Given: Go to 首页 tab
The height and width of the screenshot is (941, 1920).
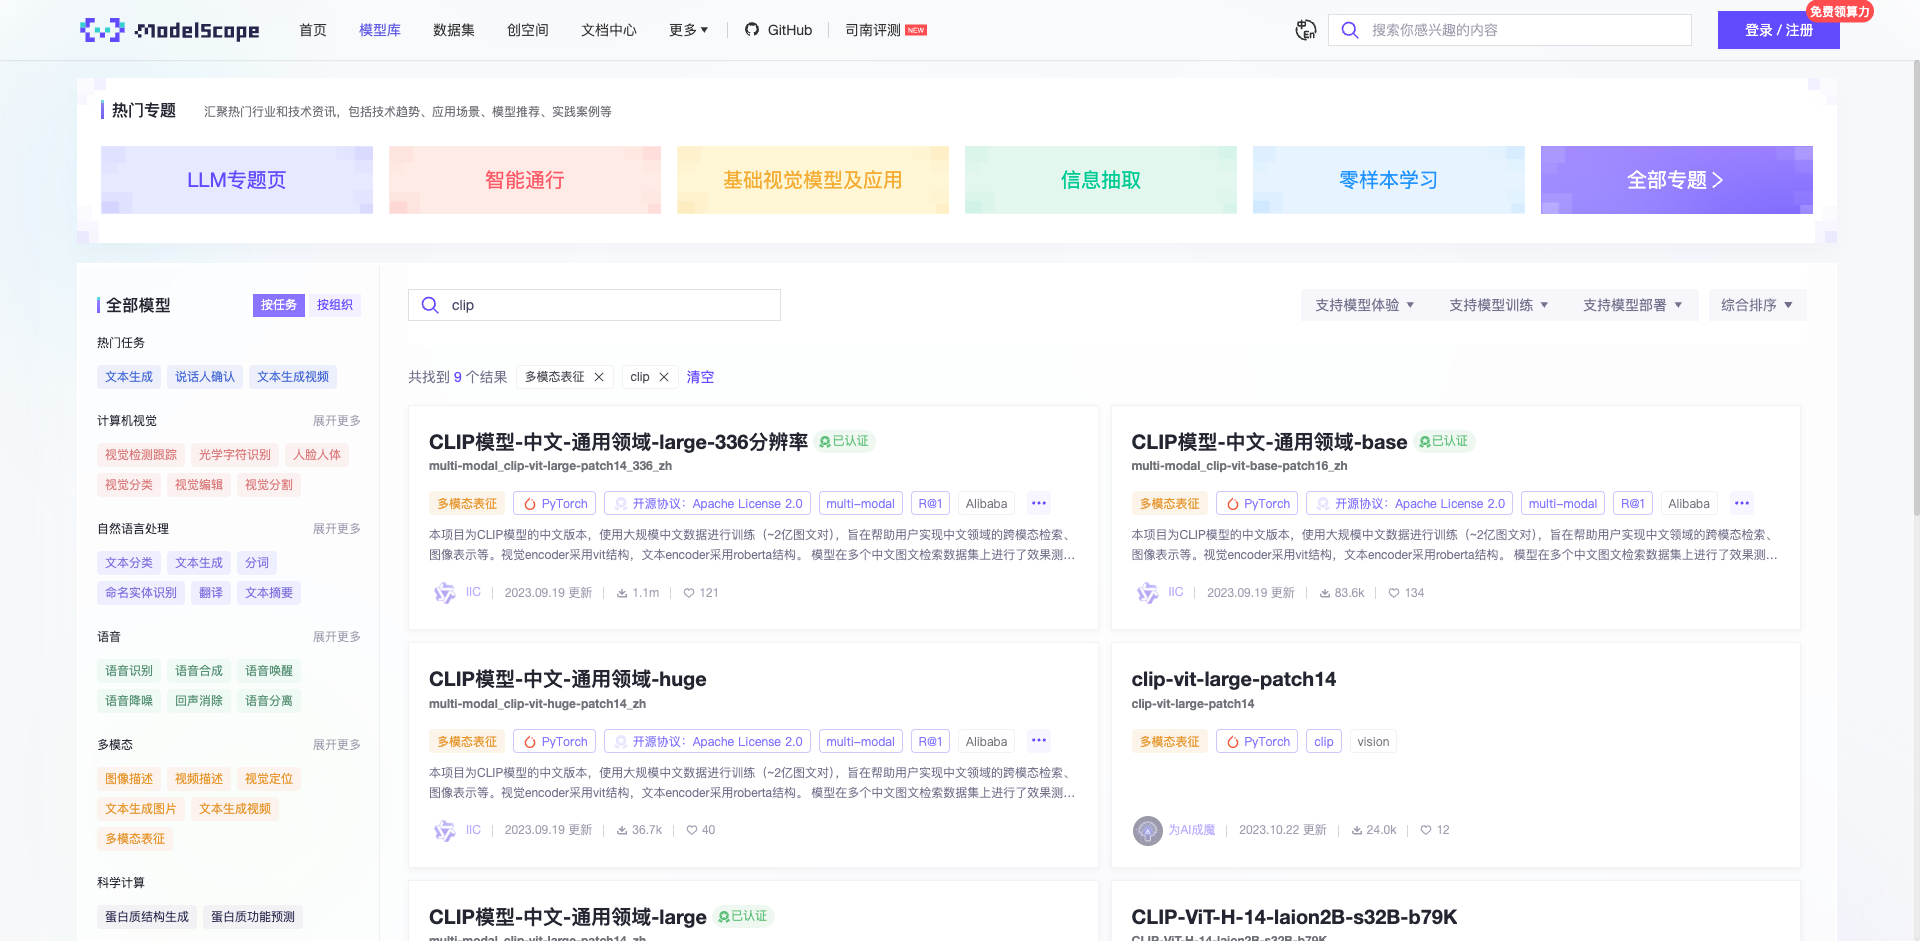Looking at the screenshot, I should click(313, 30).
